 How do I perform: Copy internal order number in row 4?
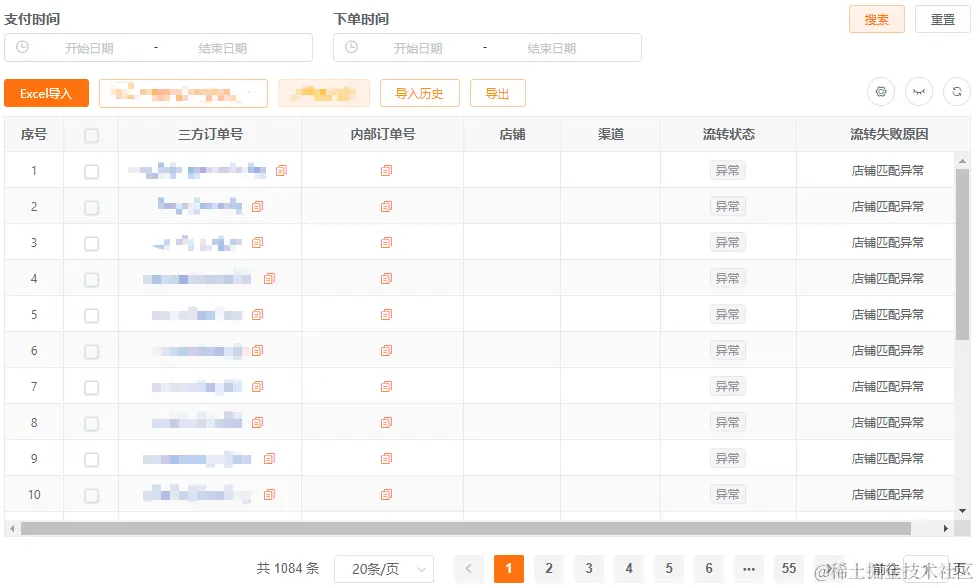[x=386, y=278]
